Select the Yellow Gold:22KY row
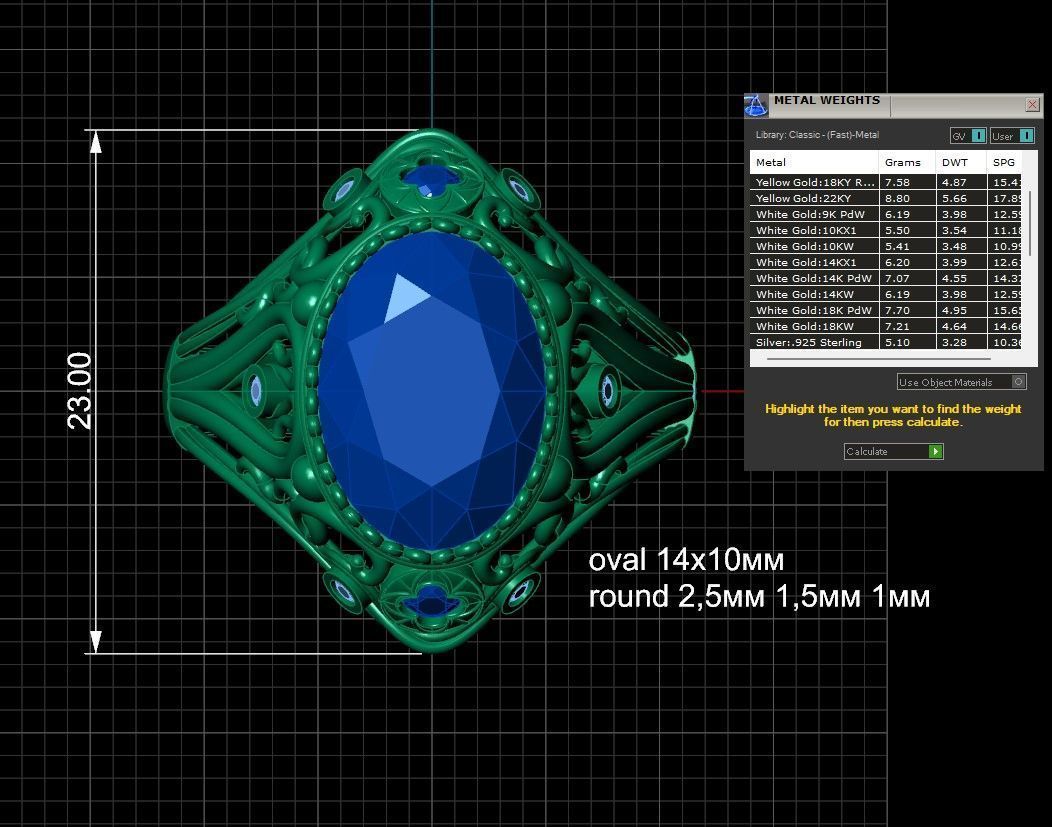This screenshot has height=827, width=1052. (886, 198)
